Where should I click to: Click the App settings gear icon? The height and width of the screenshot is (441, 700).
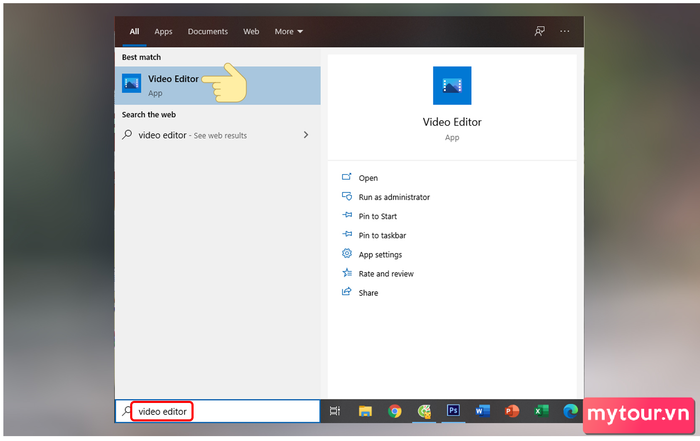[x=346, y=254]
